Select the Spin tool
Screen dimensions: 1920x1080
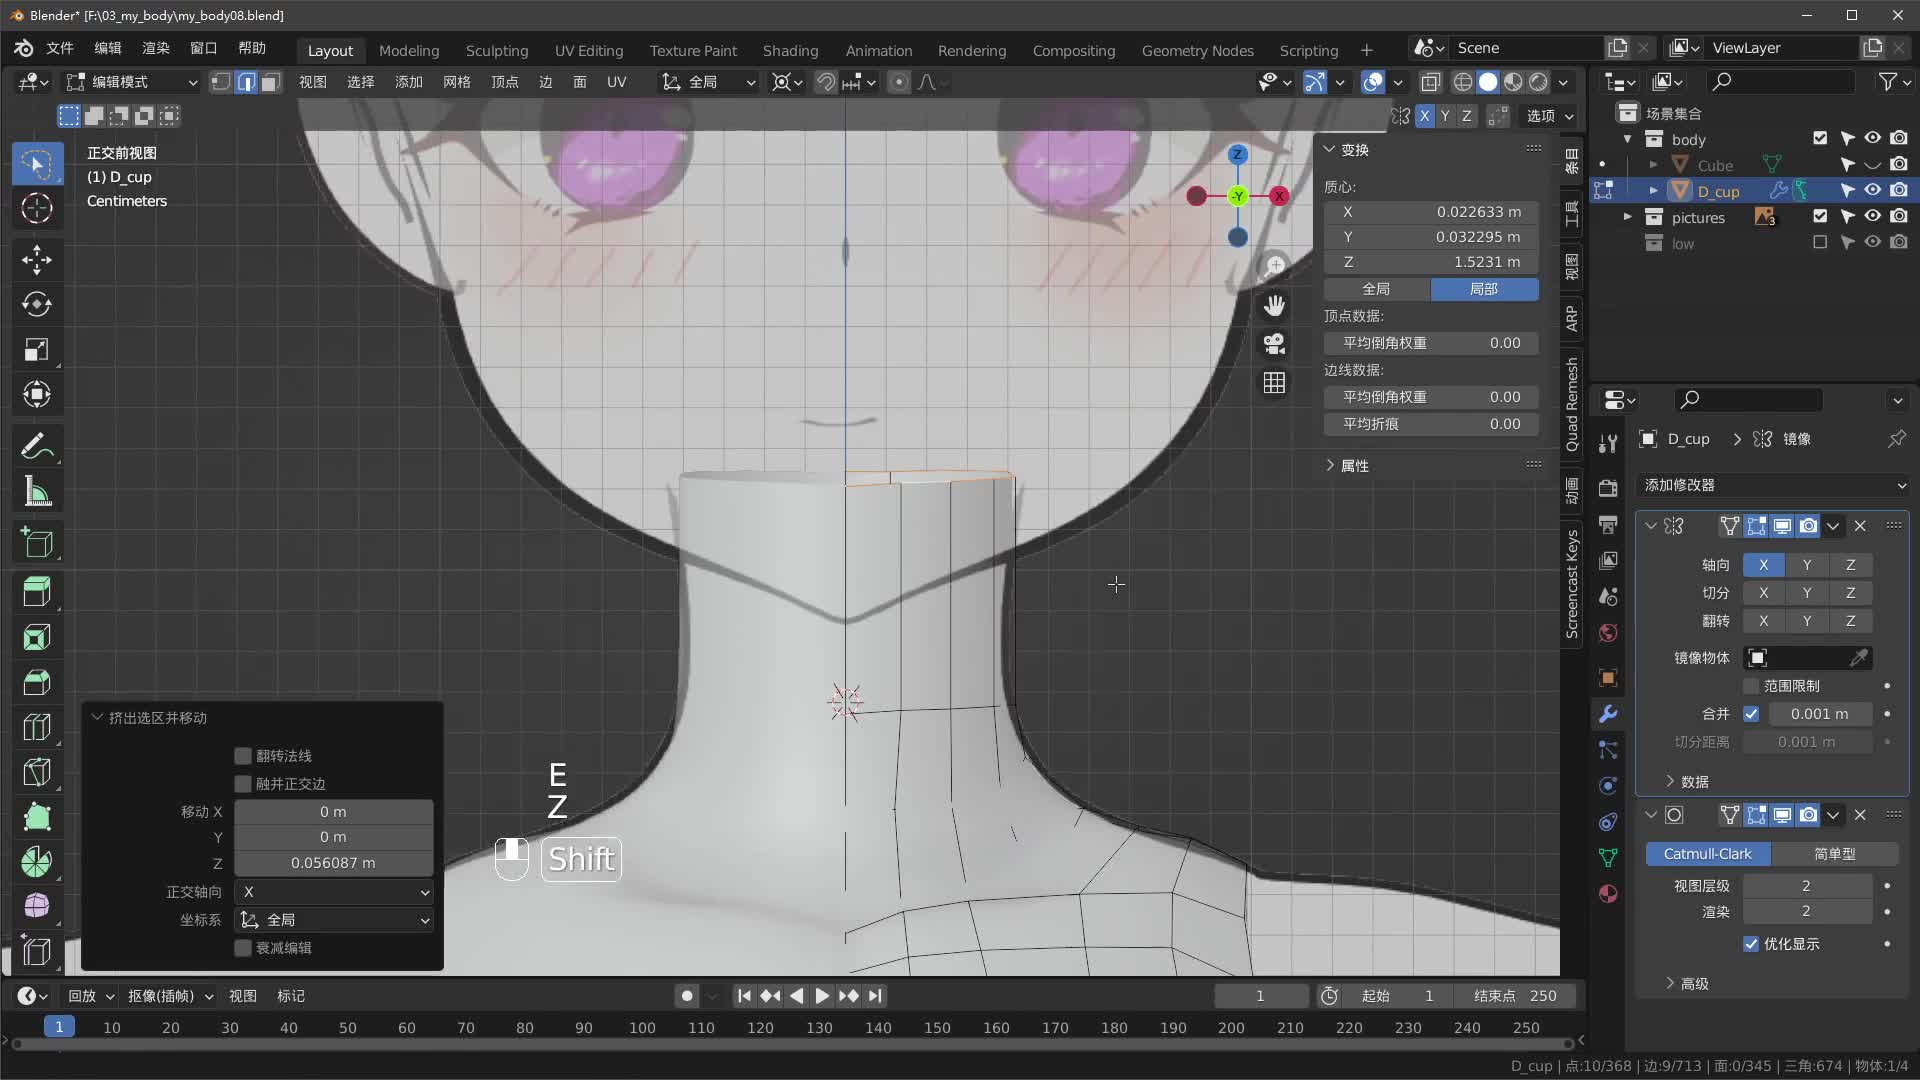[x=37, y=862]
